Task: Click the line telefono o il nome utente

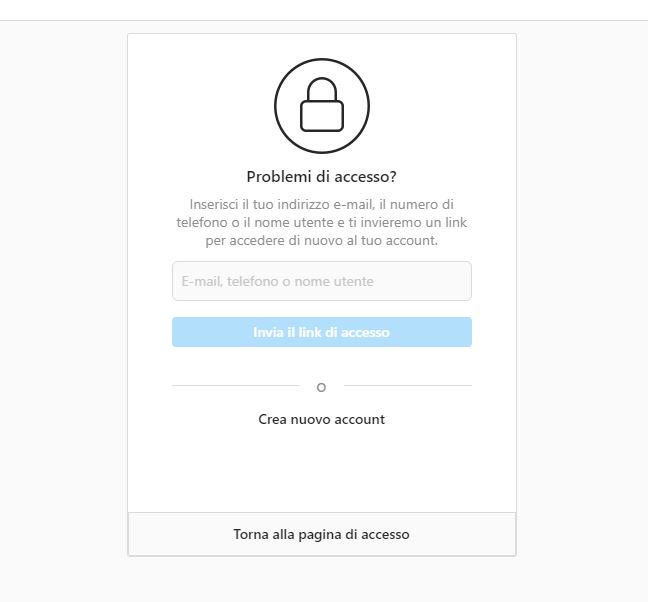Action: tap(322, 223)
